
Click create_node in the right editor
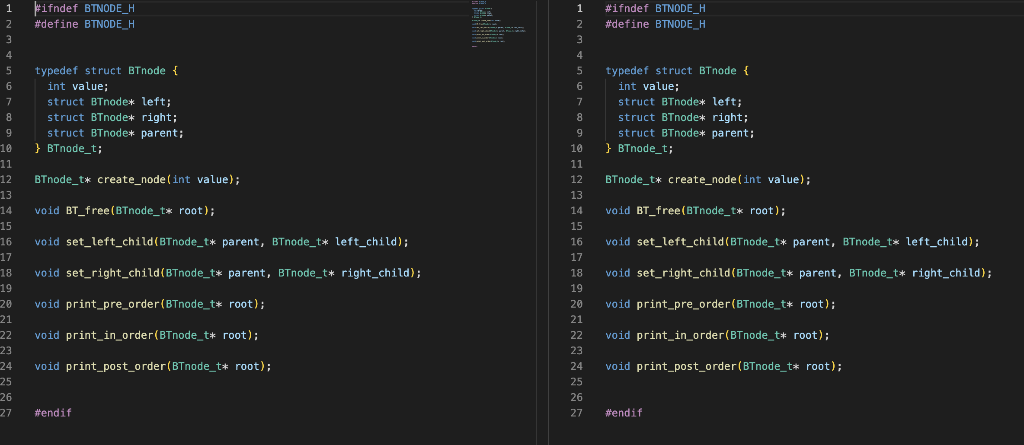703,180
